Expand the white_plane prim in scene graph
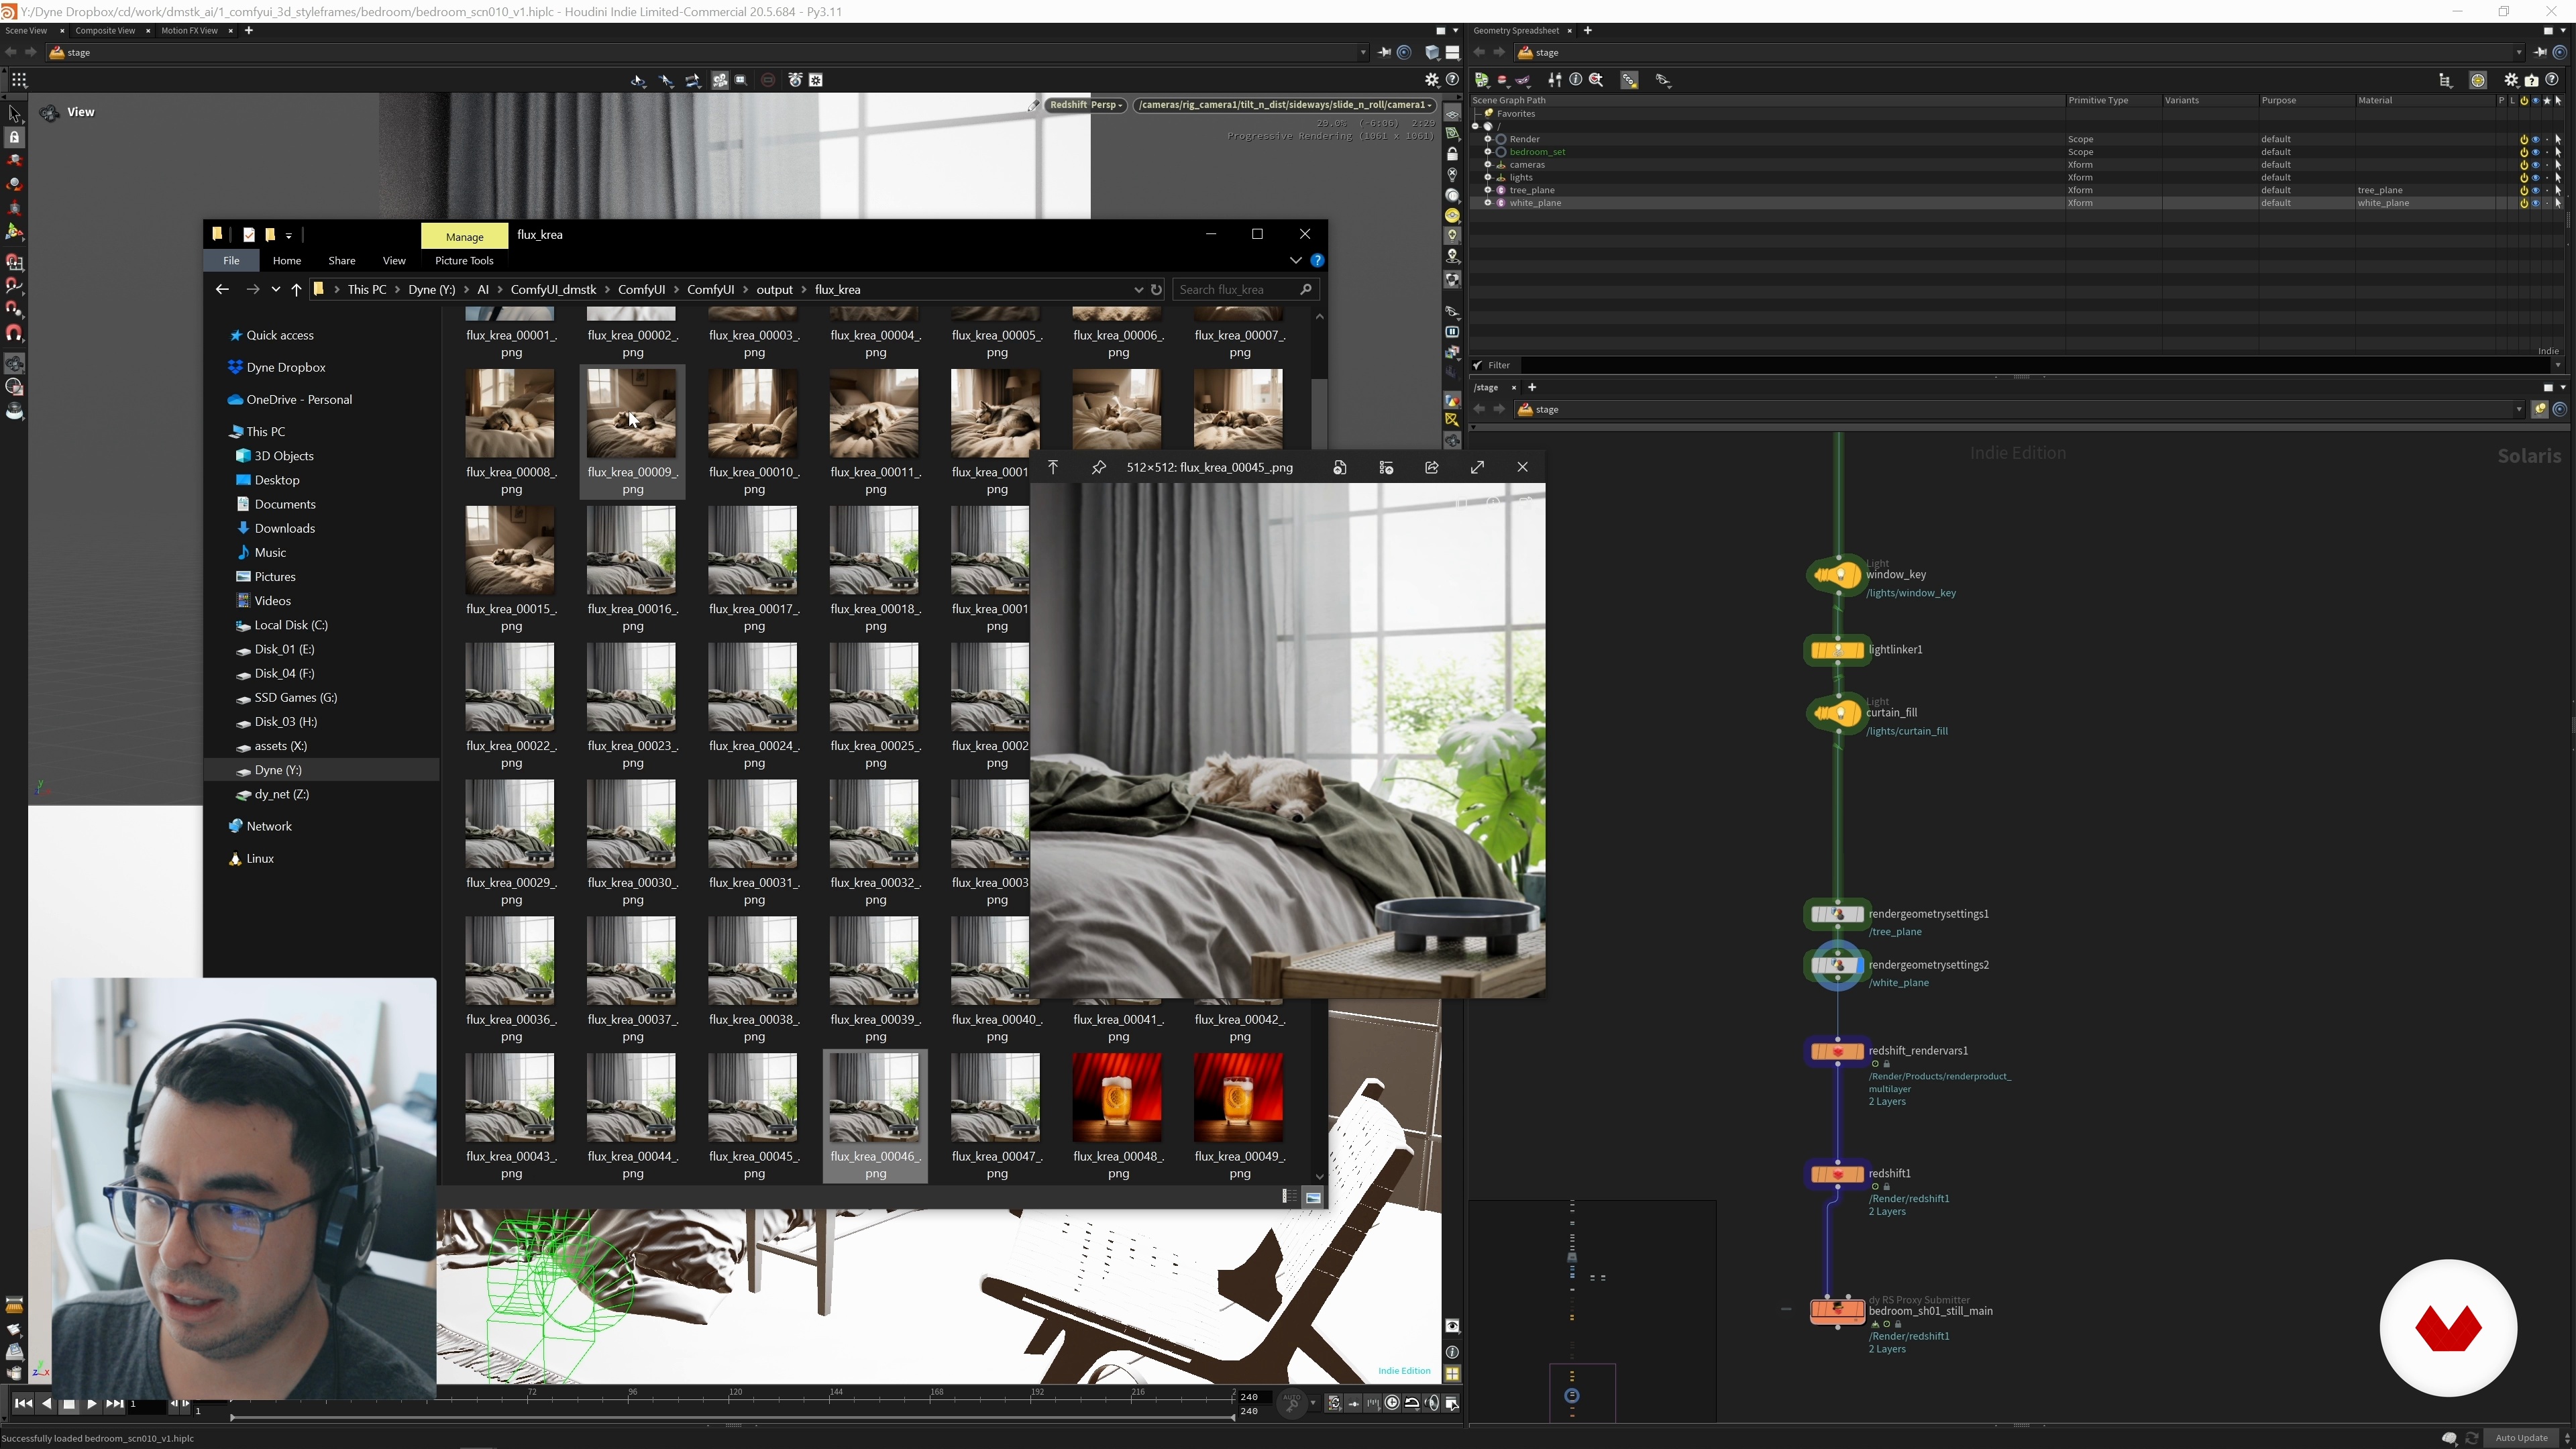The image size is (2576, 1449). tap(1488, 203)
